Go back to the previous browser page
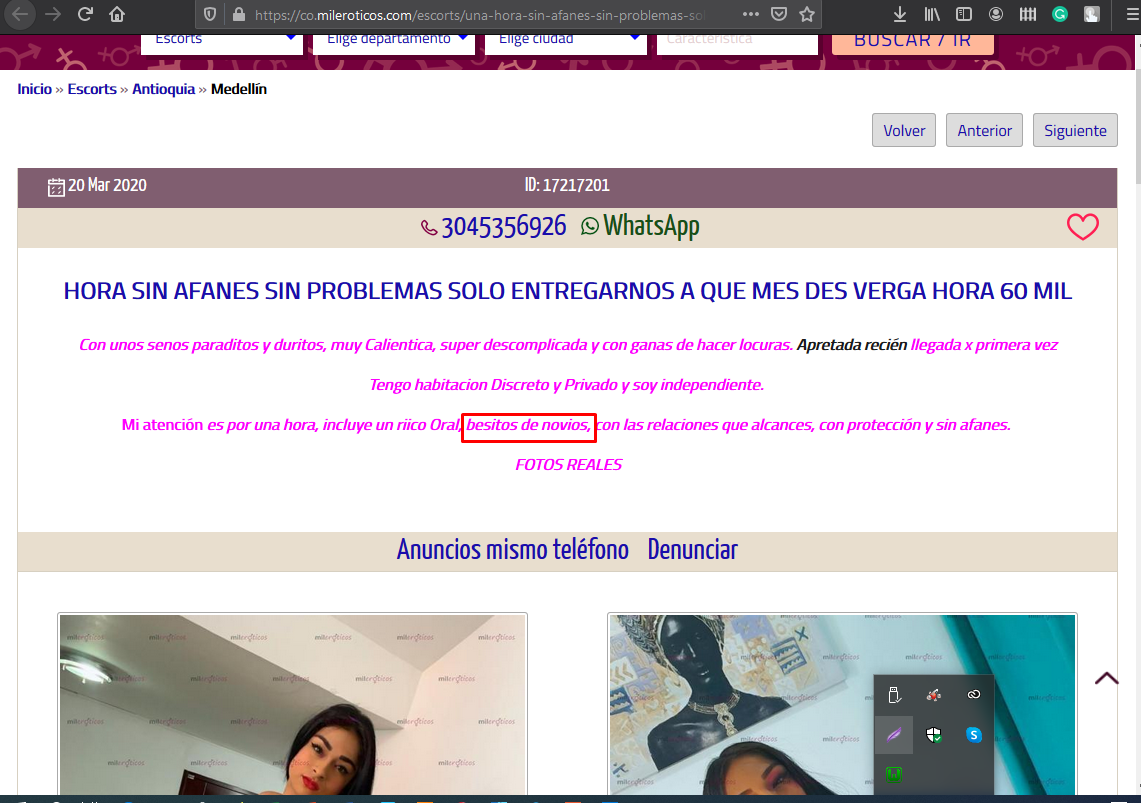 point(20,14)
